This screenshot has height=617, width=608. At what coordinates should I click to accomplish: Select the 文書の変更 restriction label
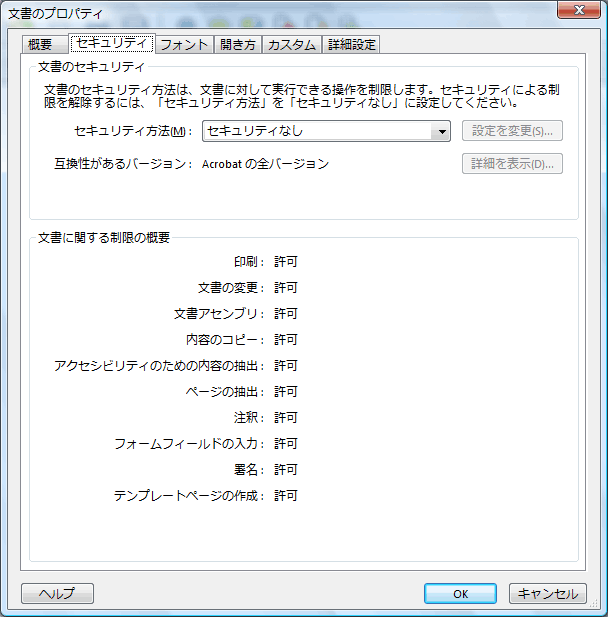(230, 288)
